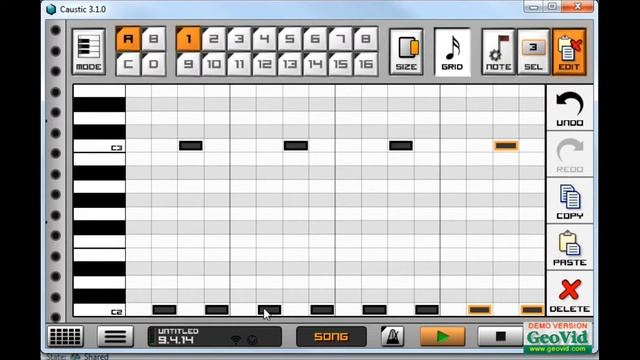Toggle the metronome
Viewport: 640px width, 360px height.
coord(392,336)
